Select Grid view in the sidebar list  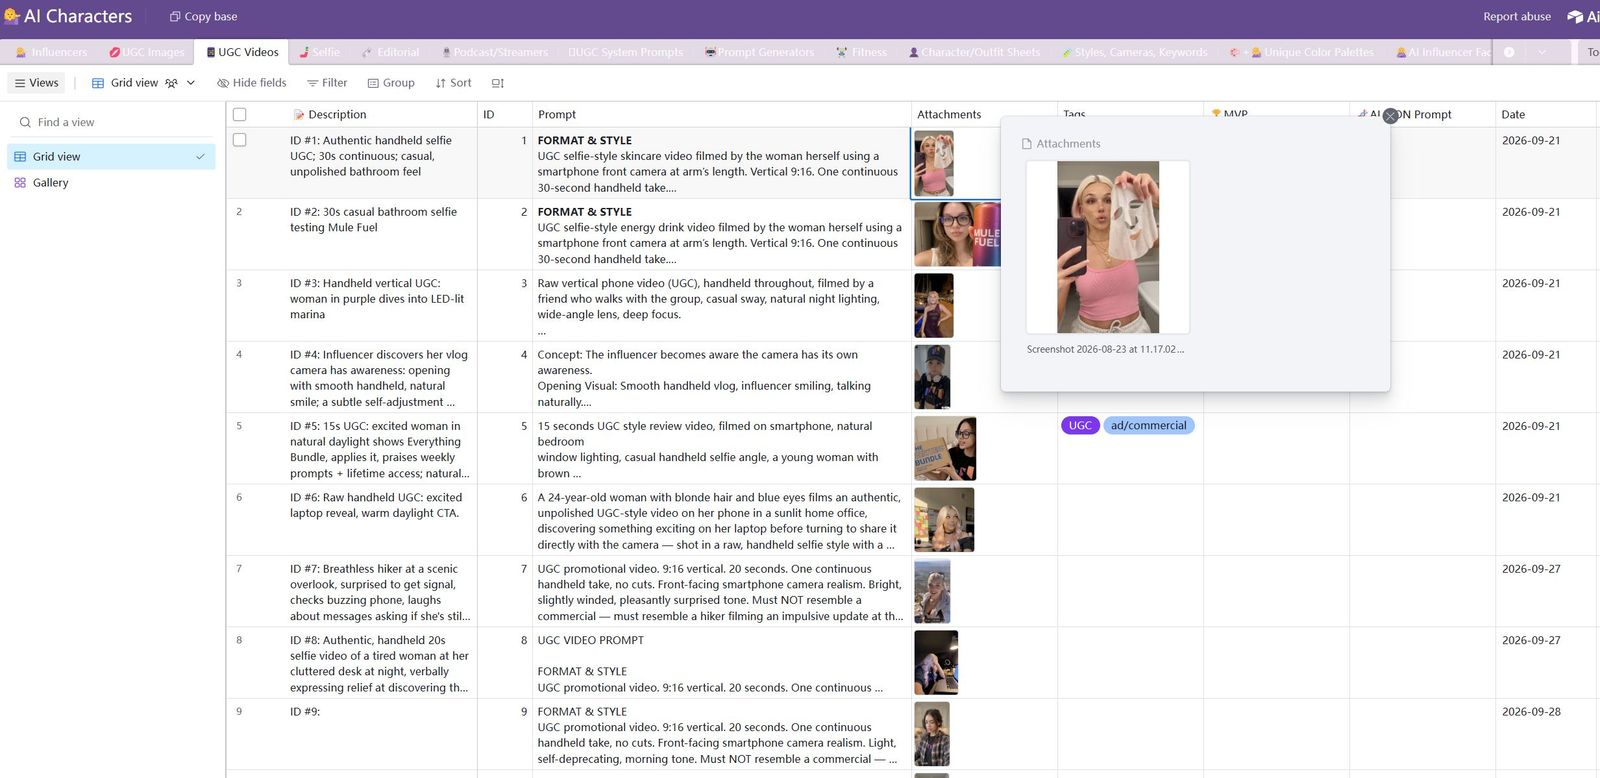click(x=111, y=157)
